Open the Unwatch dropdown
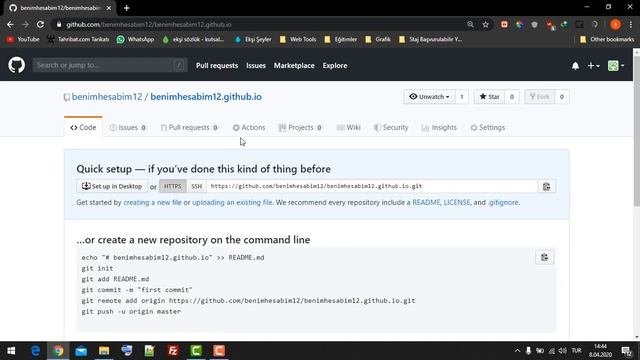 pyautogui.click(x=429, y=97)
